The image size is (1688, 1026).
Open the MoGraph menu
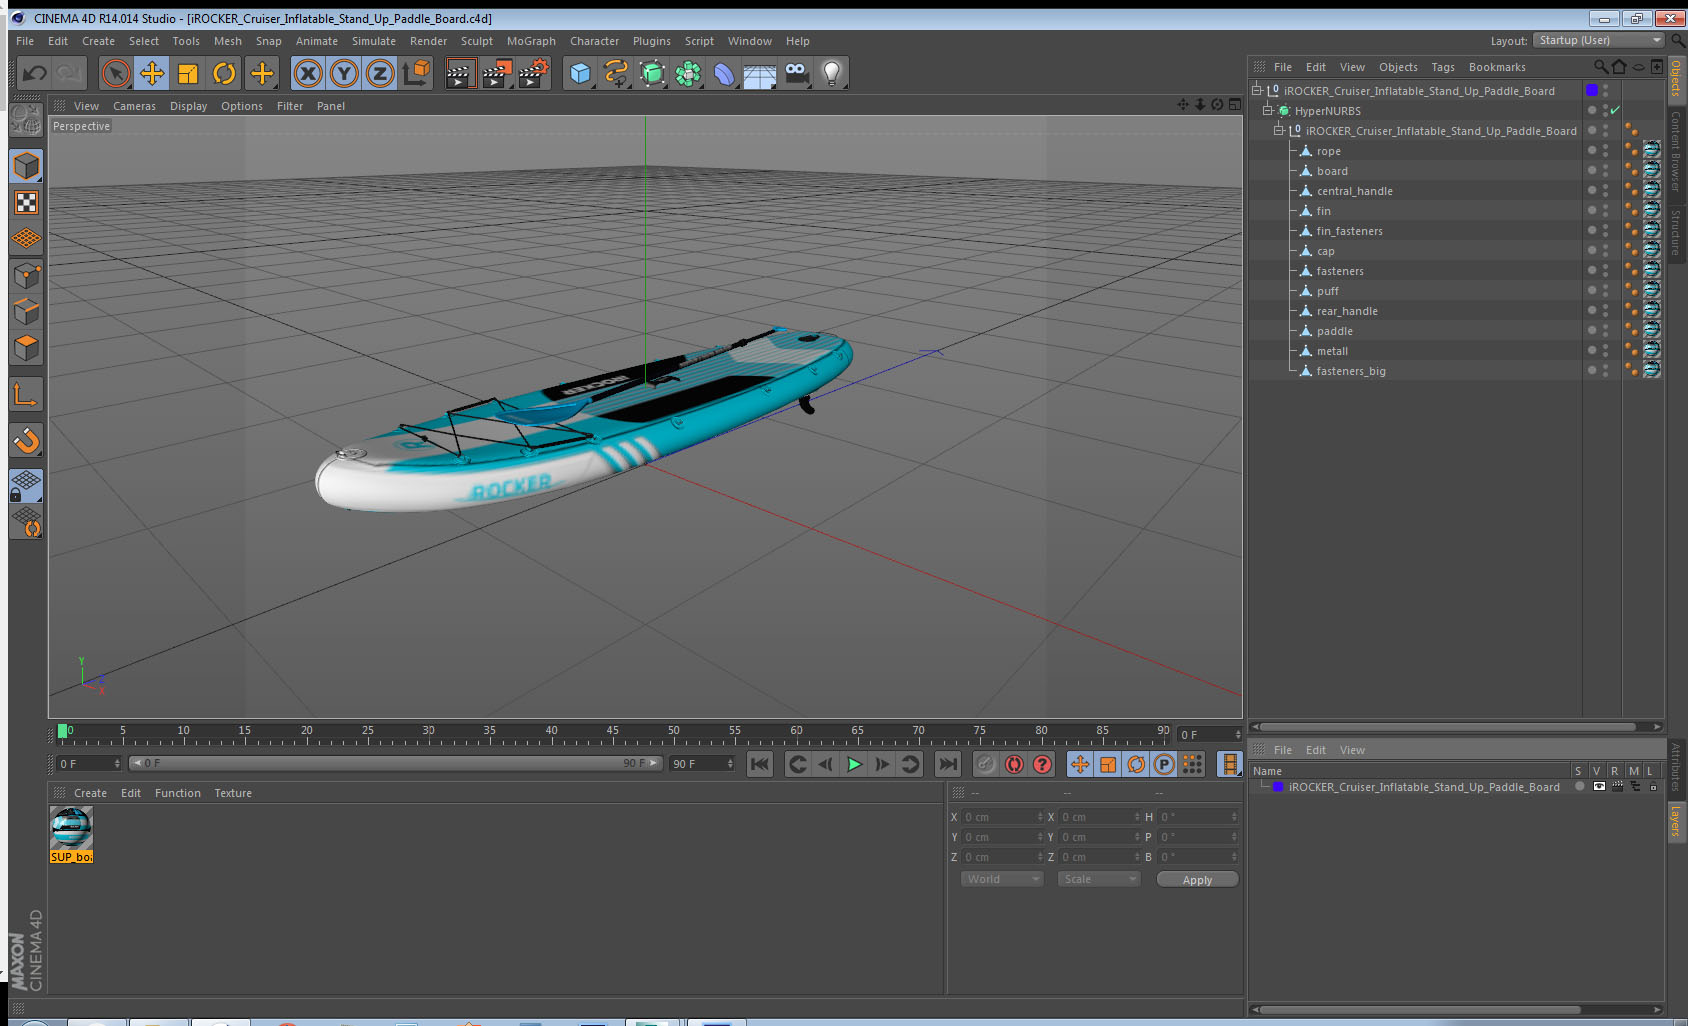point(531,41)
